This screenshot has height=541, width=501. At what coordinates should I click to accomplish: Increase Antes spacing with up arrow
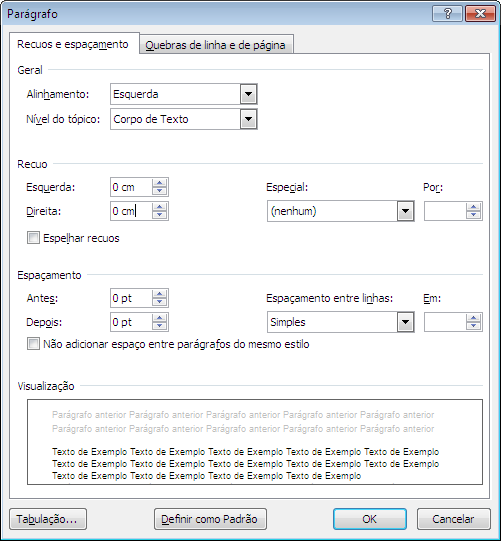click(x=159, y=294)
